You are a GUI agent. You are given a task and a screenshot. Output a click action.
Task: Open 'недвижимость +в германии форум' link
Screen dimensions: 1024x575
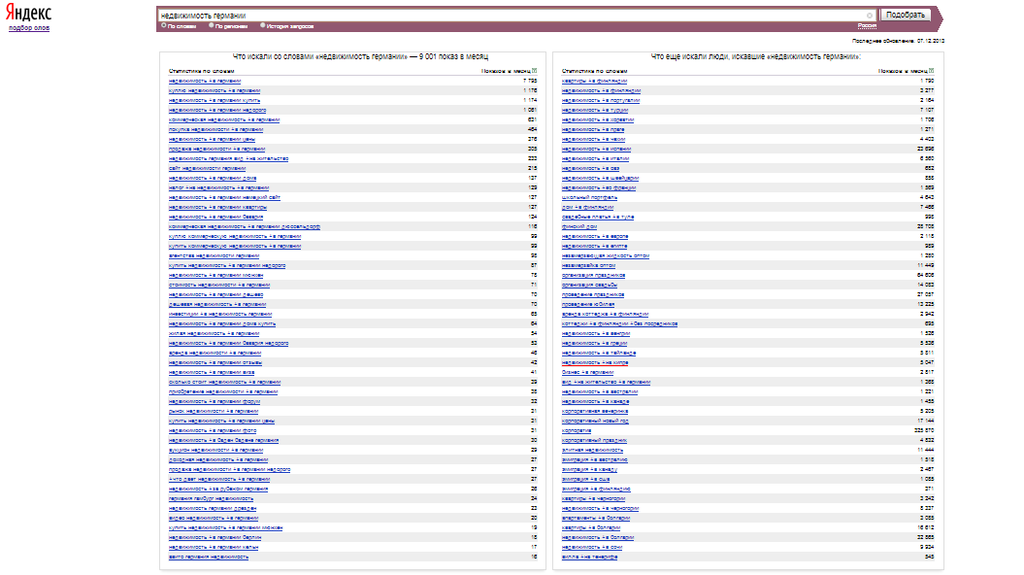click(x=214, y=401)
